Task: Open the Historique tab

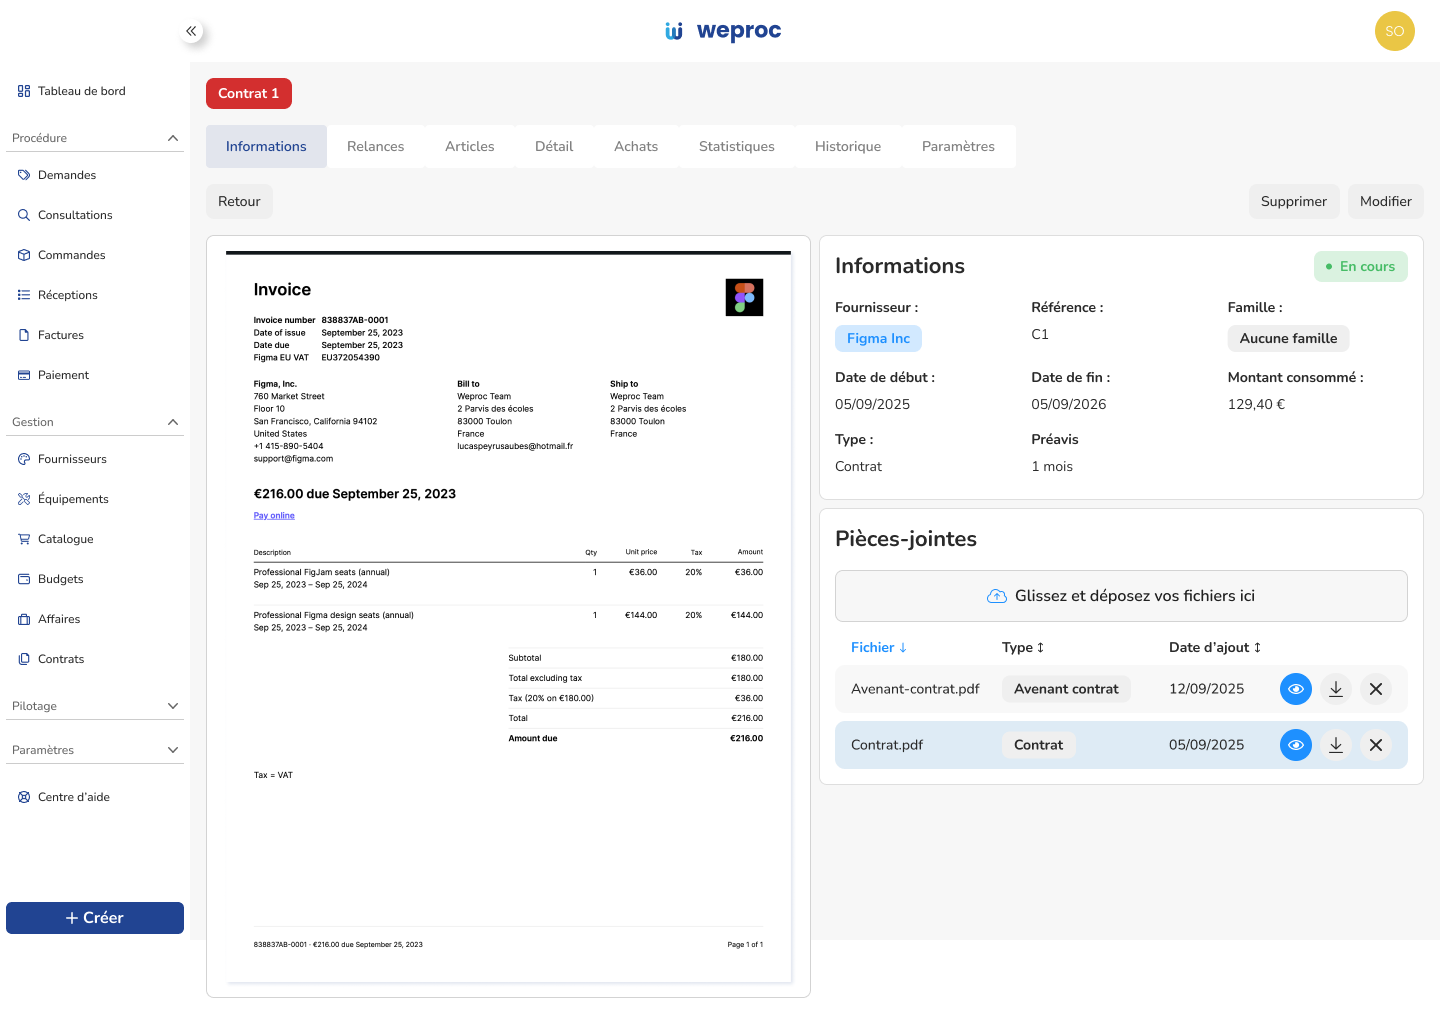Action: pos(847,146)
